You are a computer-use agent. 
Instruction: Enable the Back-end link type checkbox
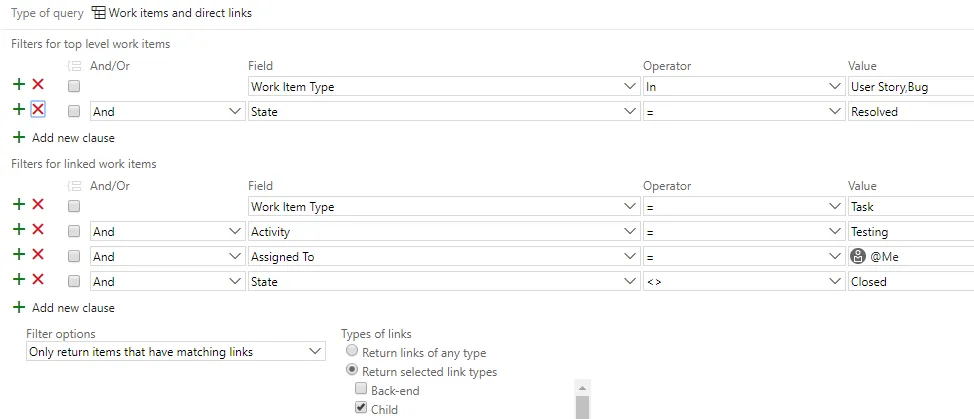[362, 390]
